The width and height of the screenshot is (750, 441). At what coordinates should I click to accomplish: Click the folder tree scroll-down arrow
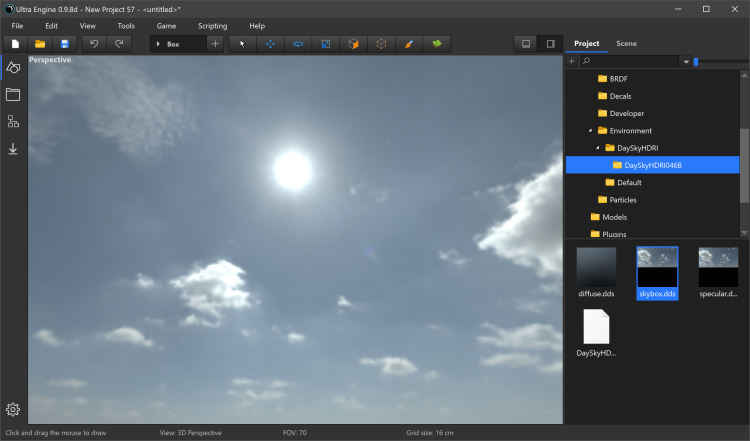pos(744,233)
